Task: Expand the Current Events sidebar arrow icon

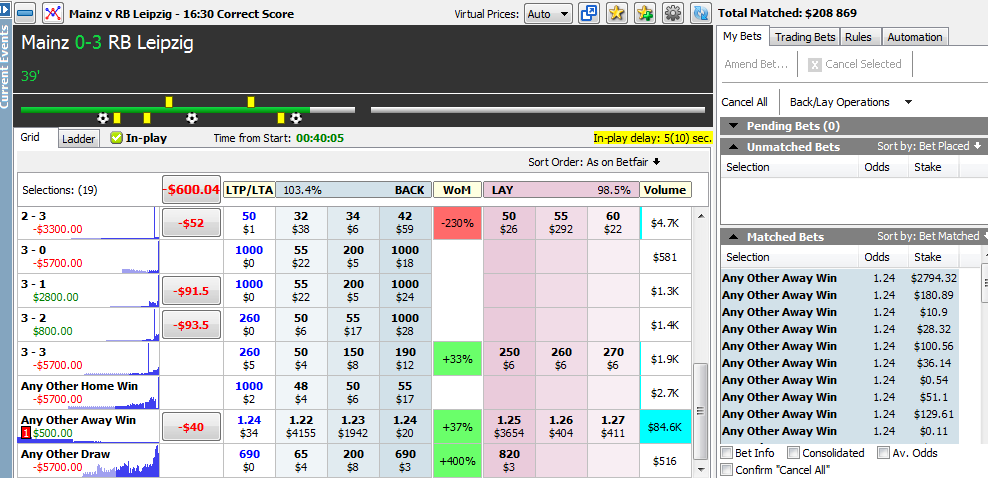Action: 4,11
